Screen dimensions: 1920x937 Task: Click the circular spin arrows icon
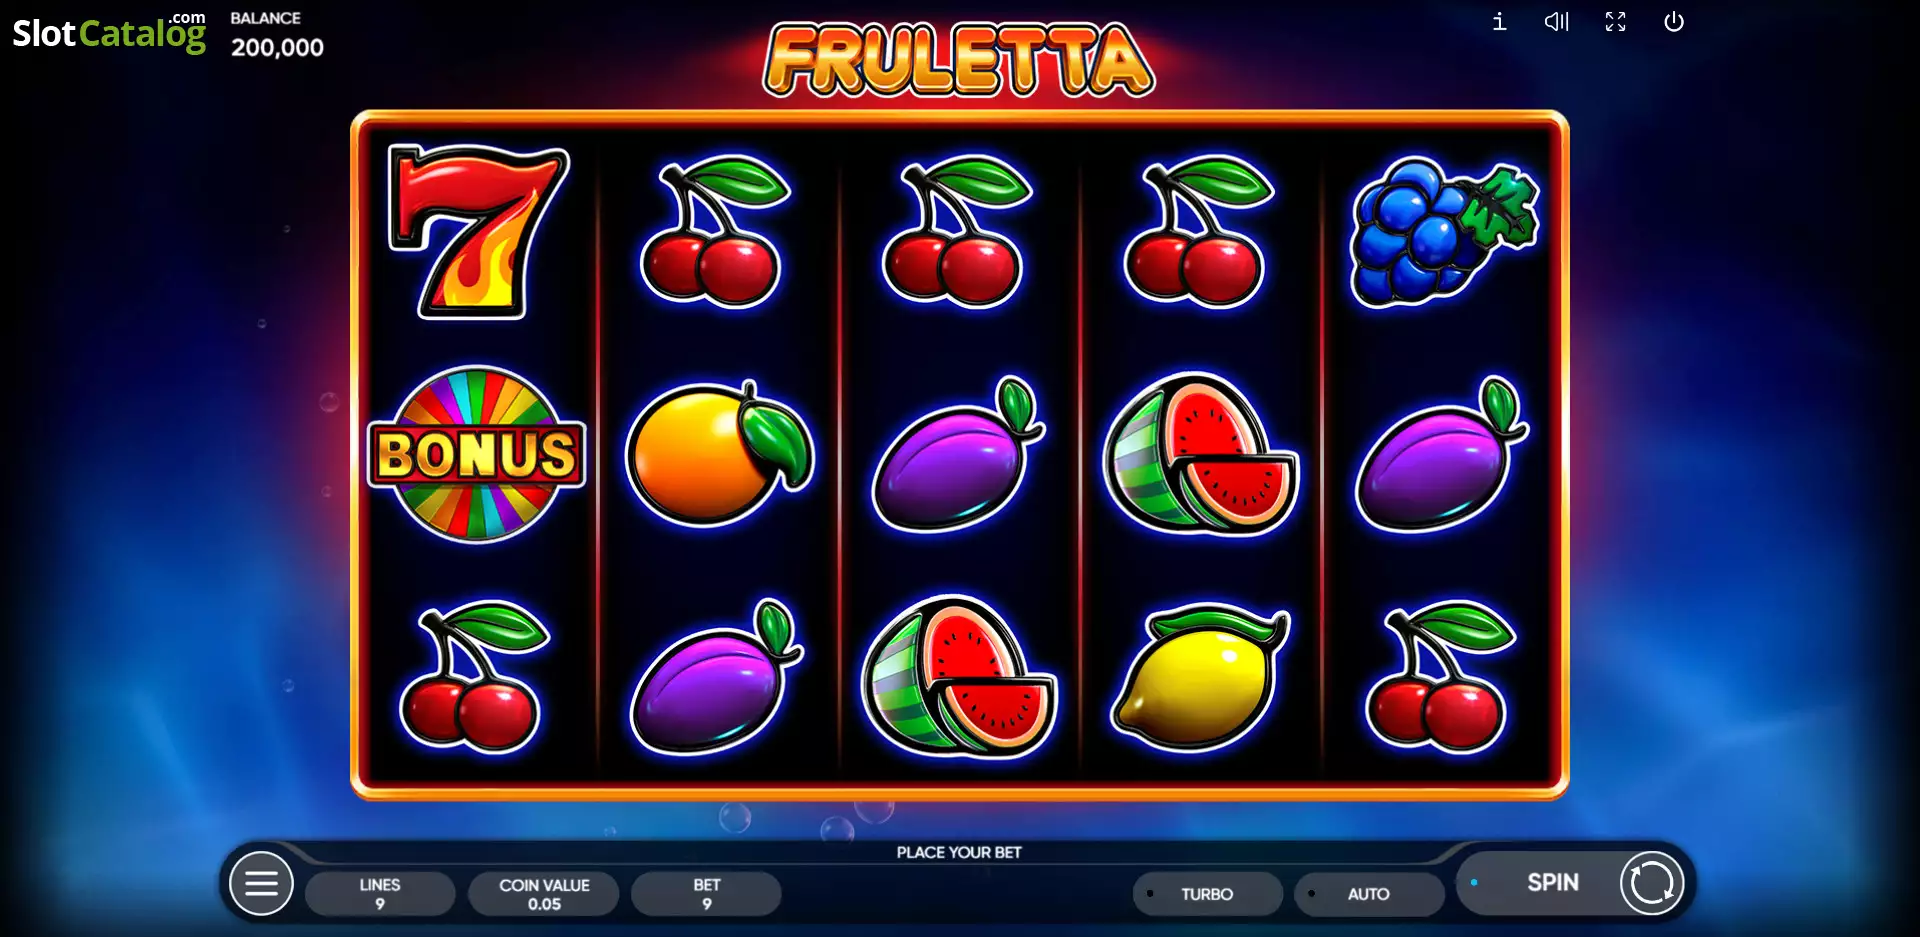pyautogui.click(x=1651, y=883)
